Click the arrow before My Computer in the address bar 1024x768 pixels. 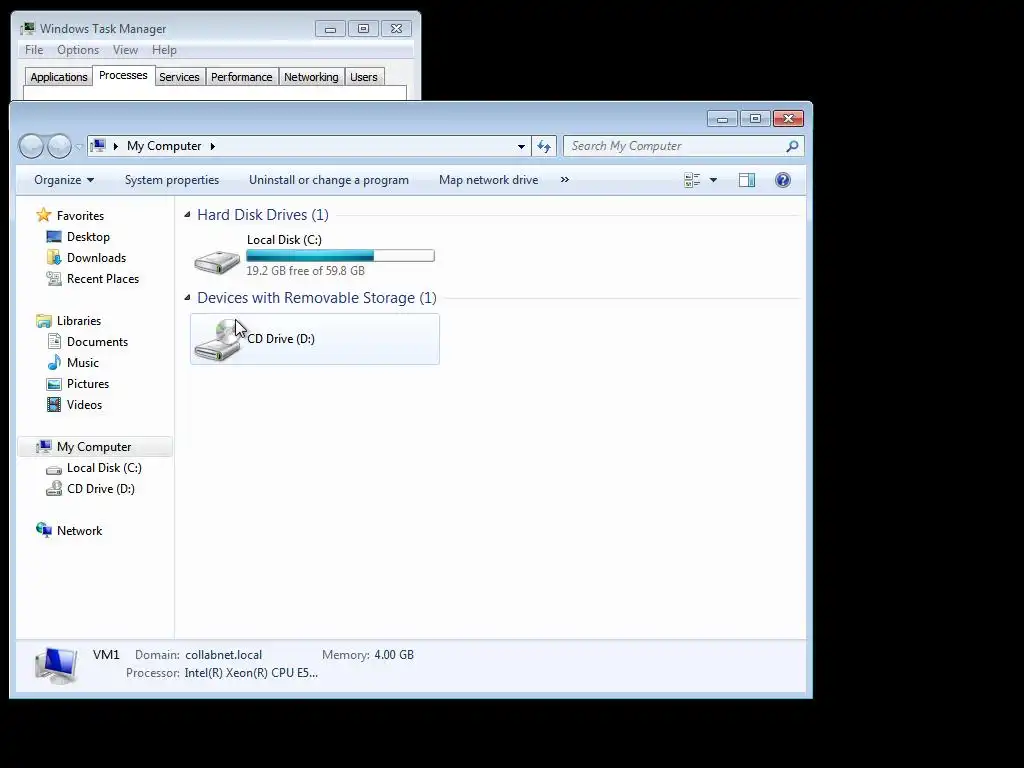point(116,146)
